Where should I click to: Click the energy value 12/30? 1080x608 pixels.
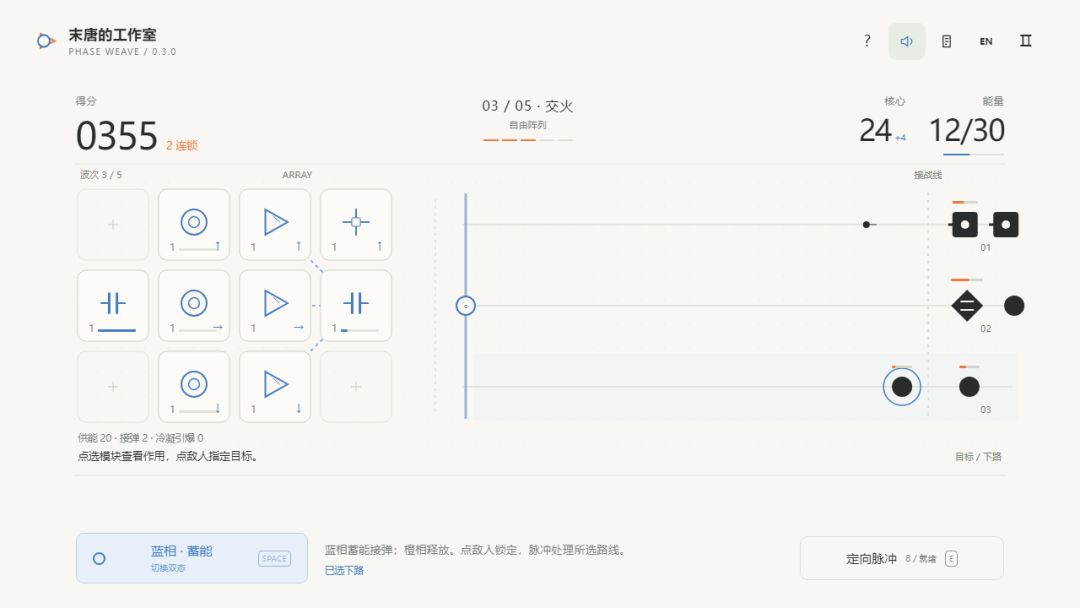pyautogui.click(x=966, y=130)
